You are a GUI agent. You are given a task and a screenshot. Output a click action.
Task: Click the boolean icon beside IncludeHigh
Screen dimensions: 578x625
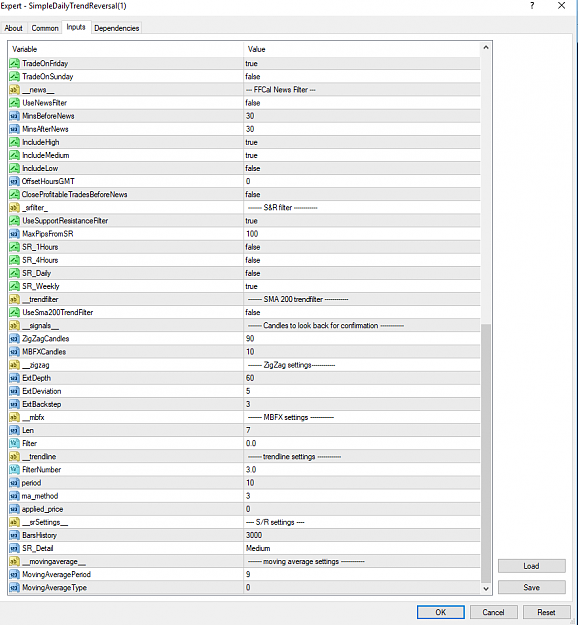(x=14, y=142)
